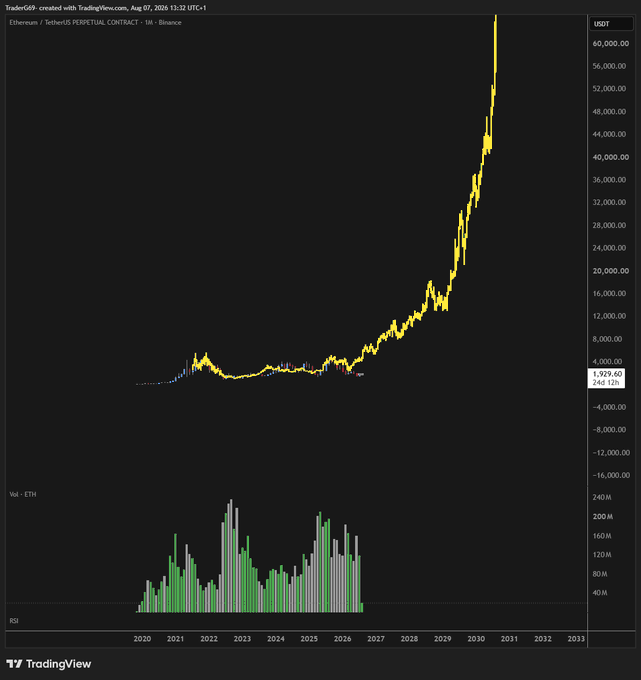Image resolution: width=641 pixels, height=680 pixels.
Task: Click the 60,000.00 price axis label
Action: coord(611,43)
